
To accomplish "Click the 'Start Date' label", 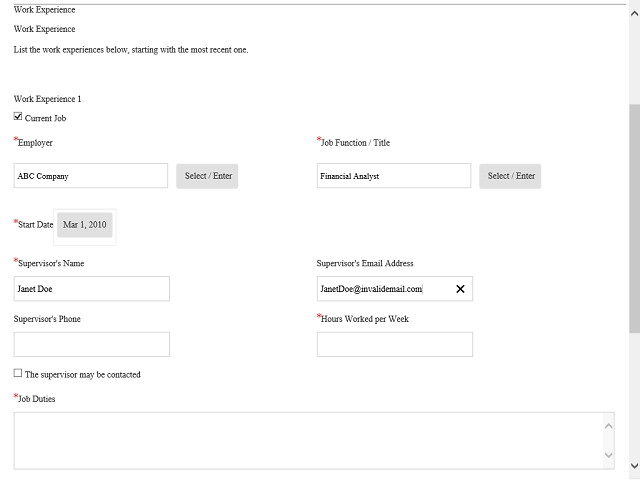I will click(x=36, y=225).
